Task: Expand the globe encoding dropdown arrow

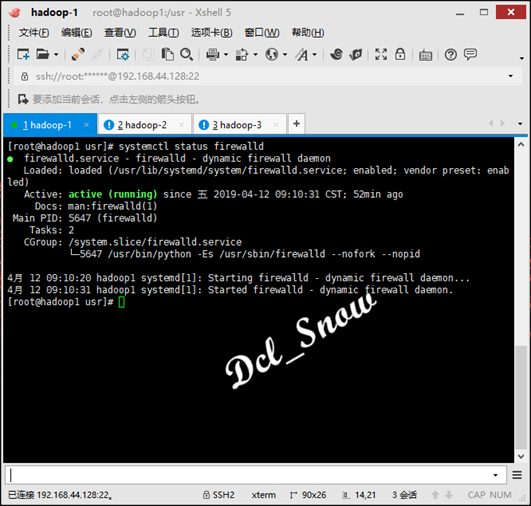Action: pyautogui.click(x=285, y=55)
